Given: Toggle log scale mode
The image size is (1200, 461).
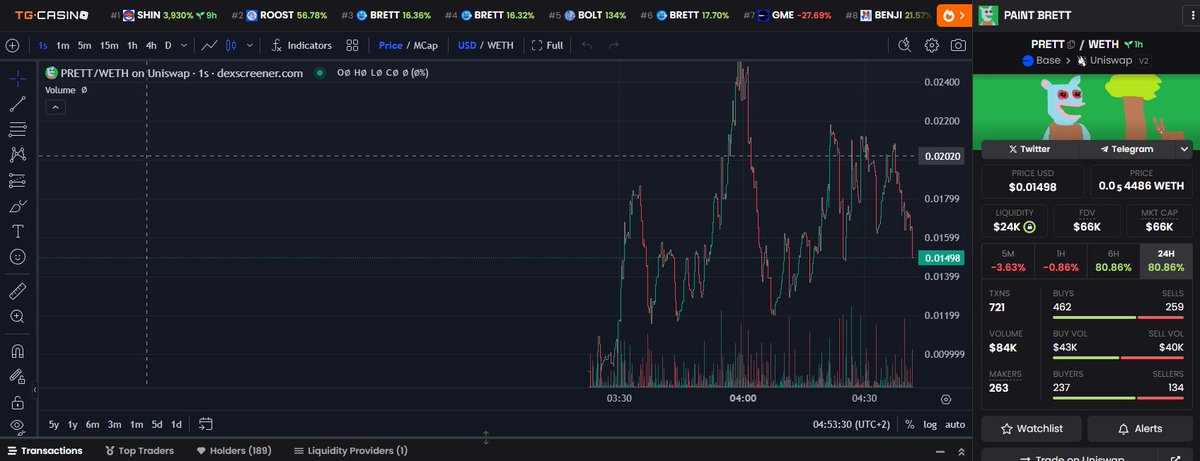Looking at the screenshot, I should [x=930, y=424].
